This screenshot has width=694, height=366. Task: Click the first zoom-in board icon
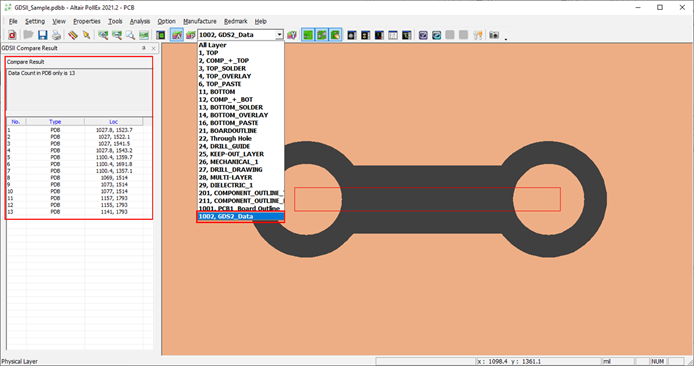click(103, 35)
